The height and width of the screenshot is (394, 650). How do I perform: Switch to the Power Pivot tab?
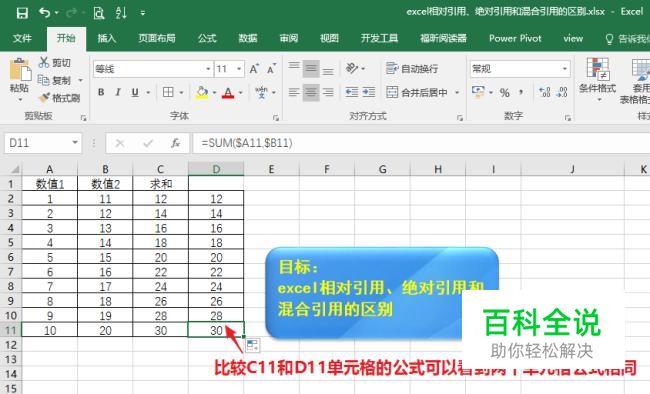[x=515, y=39]
